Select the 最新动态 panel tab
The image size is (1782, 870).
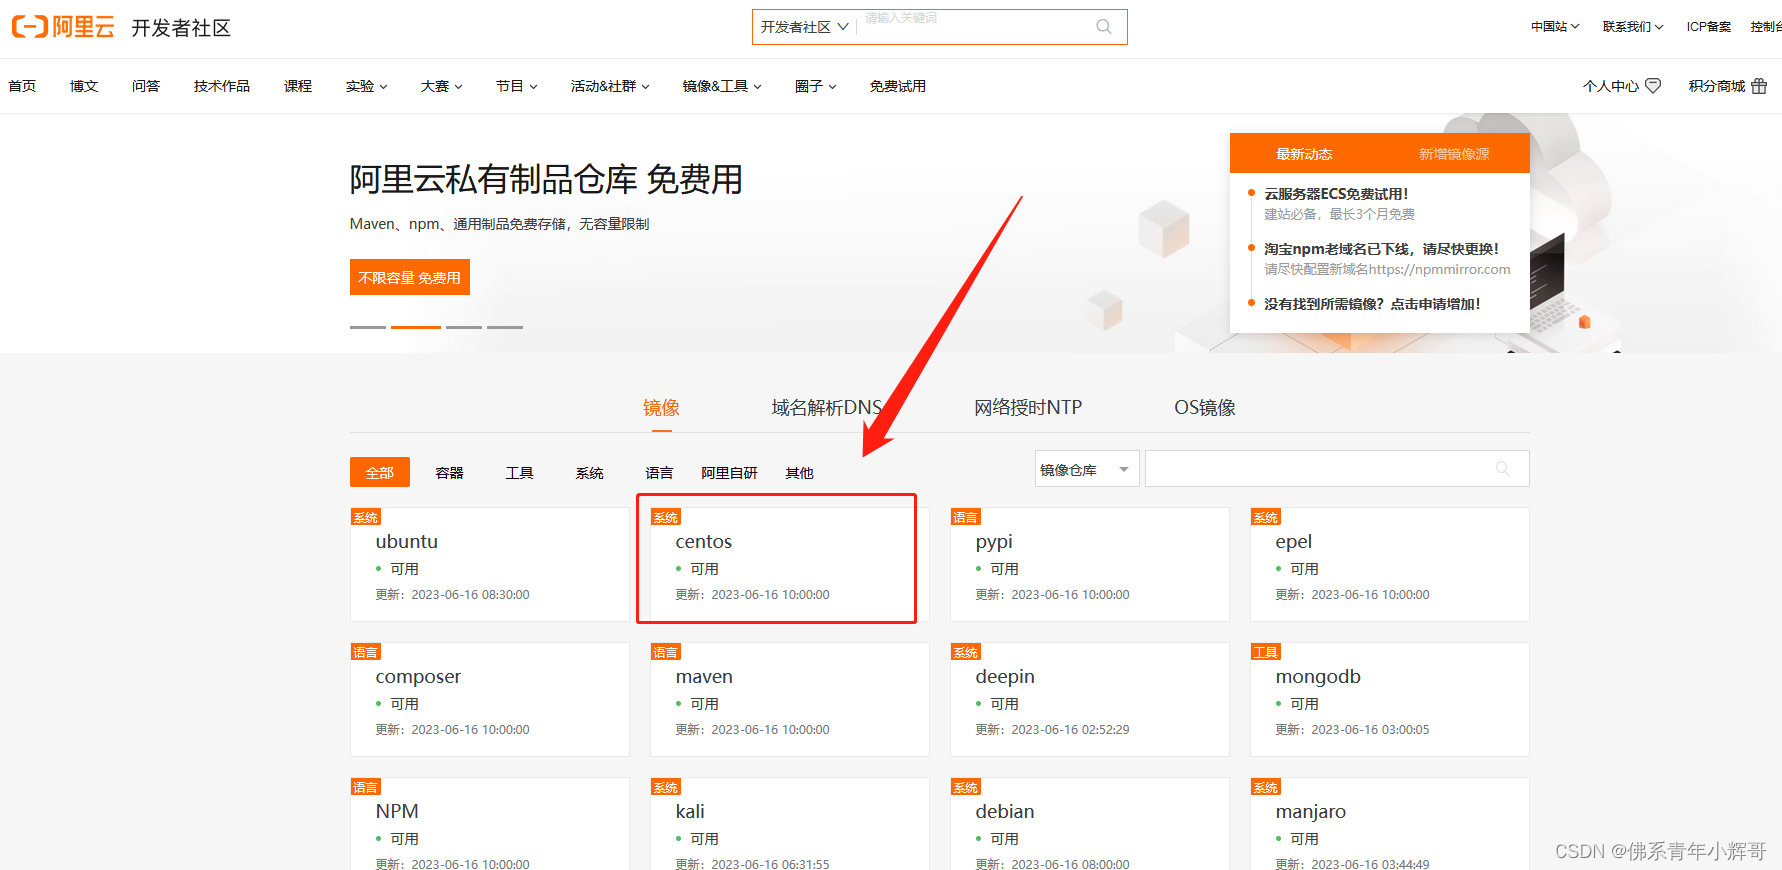pos(1304,154)
